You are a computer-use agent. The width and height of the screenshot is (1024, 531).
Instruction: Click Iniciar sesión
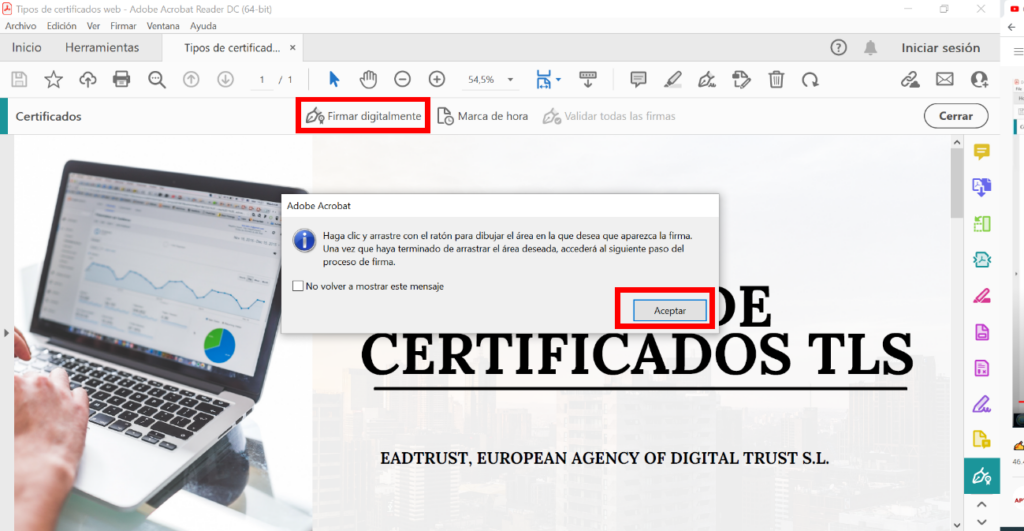click(940, 48)
